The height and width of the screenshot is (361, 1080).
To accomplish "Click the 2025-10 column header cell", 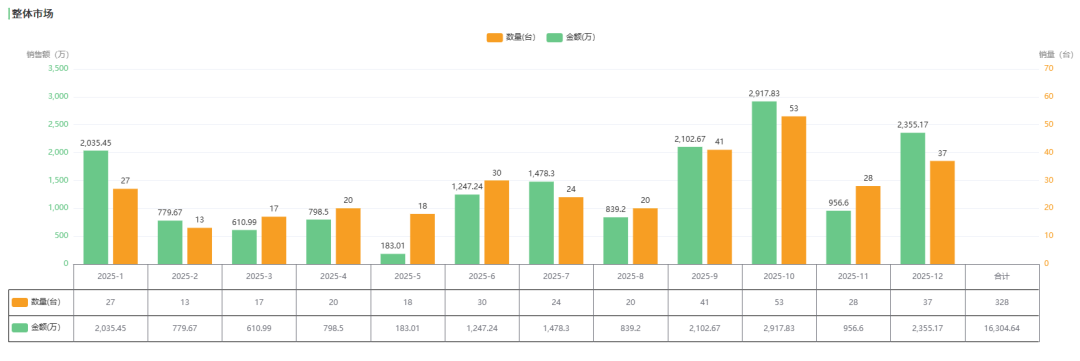I will 780,276.
